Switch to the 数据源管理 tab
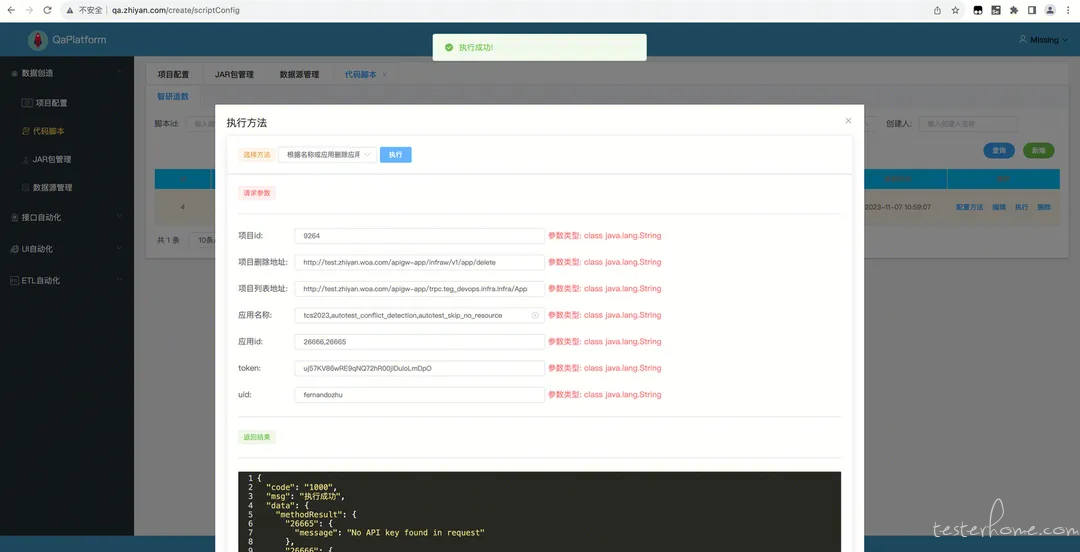 (299, 74)
